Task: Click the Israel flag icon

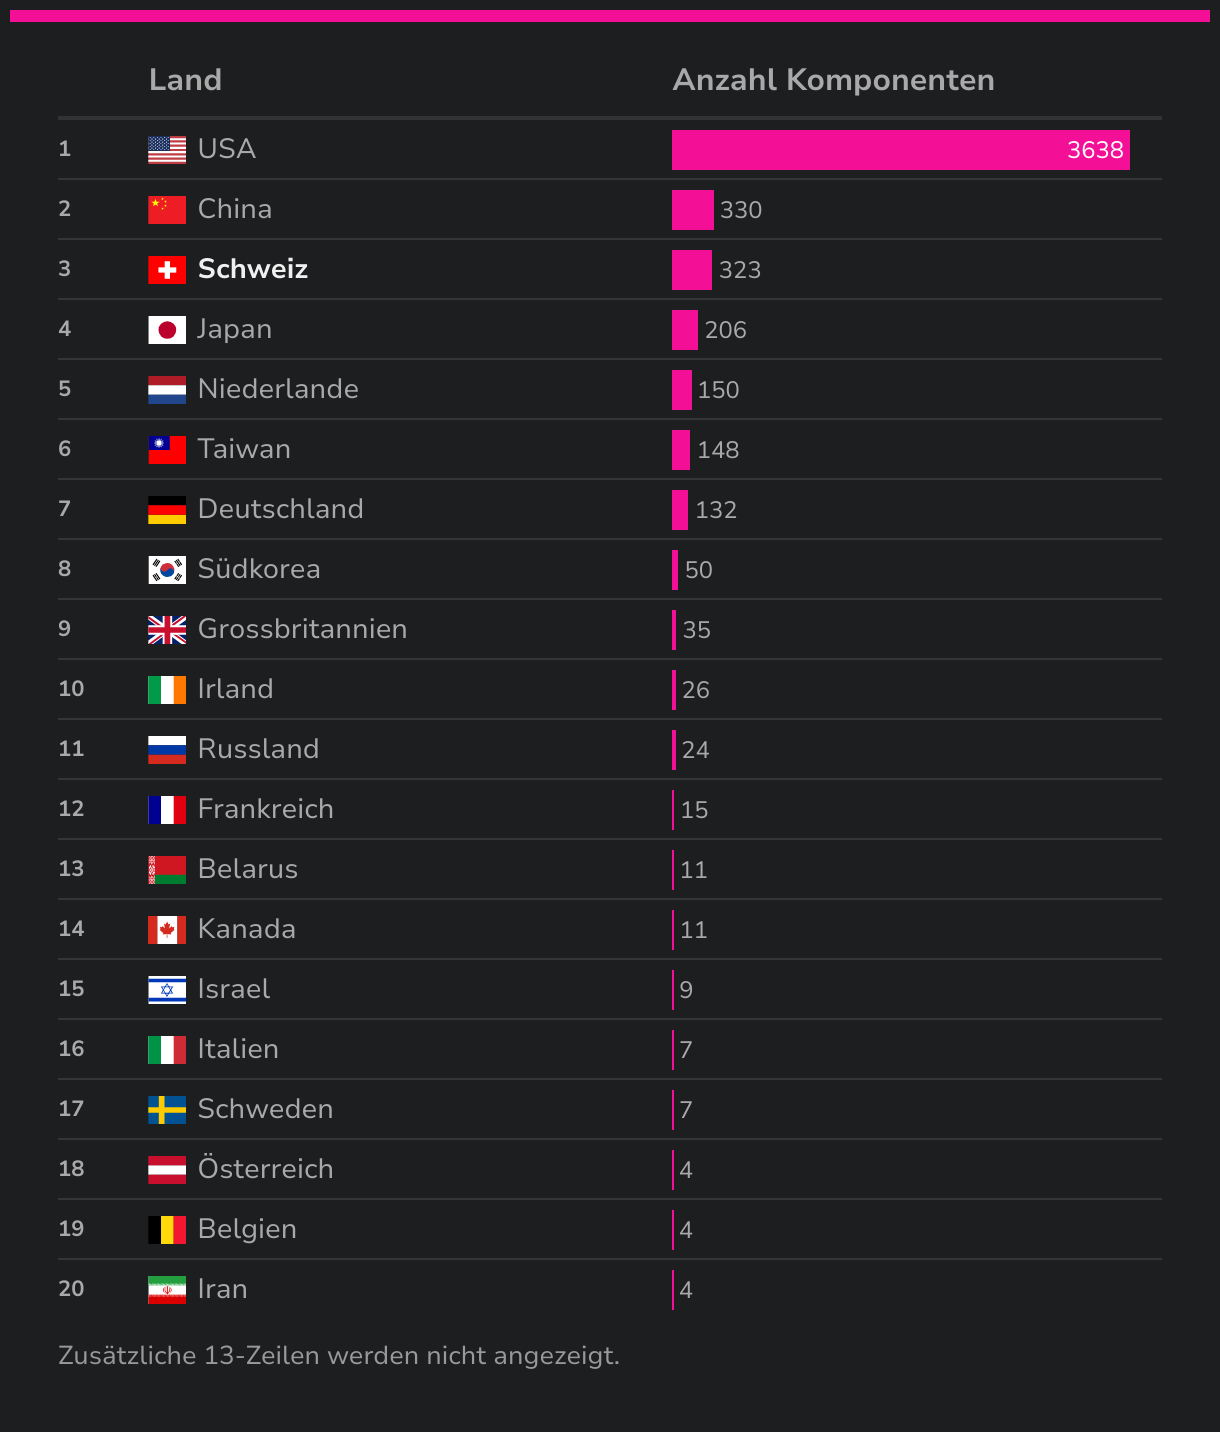Action: pyautogui.click(x=167, y=990)
